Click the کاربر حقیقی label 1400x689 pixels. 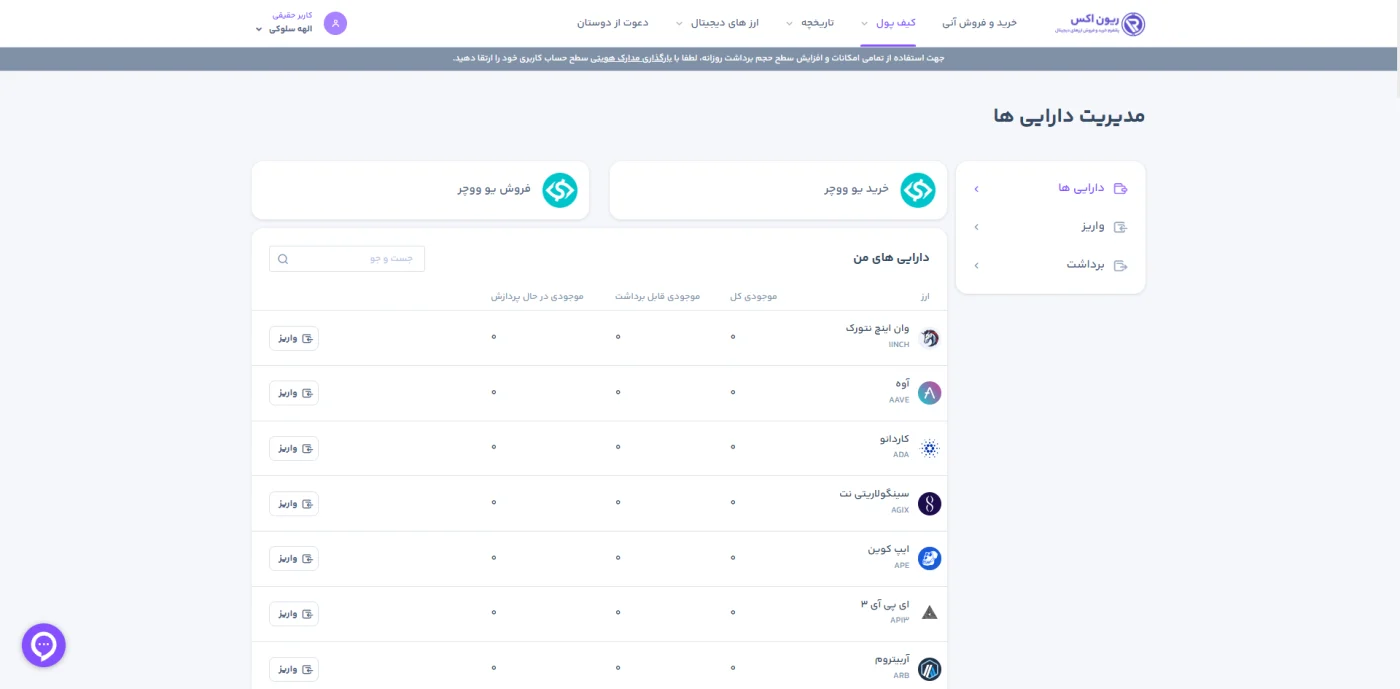pos(292,15)
